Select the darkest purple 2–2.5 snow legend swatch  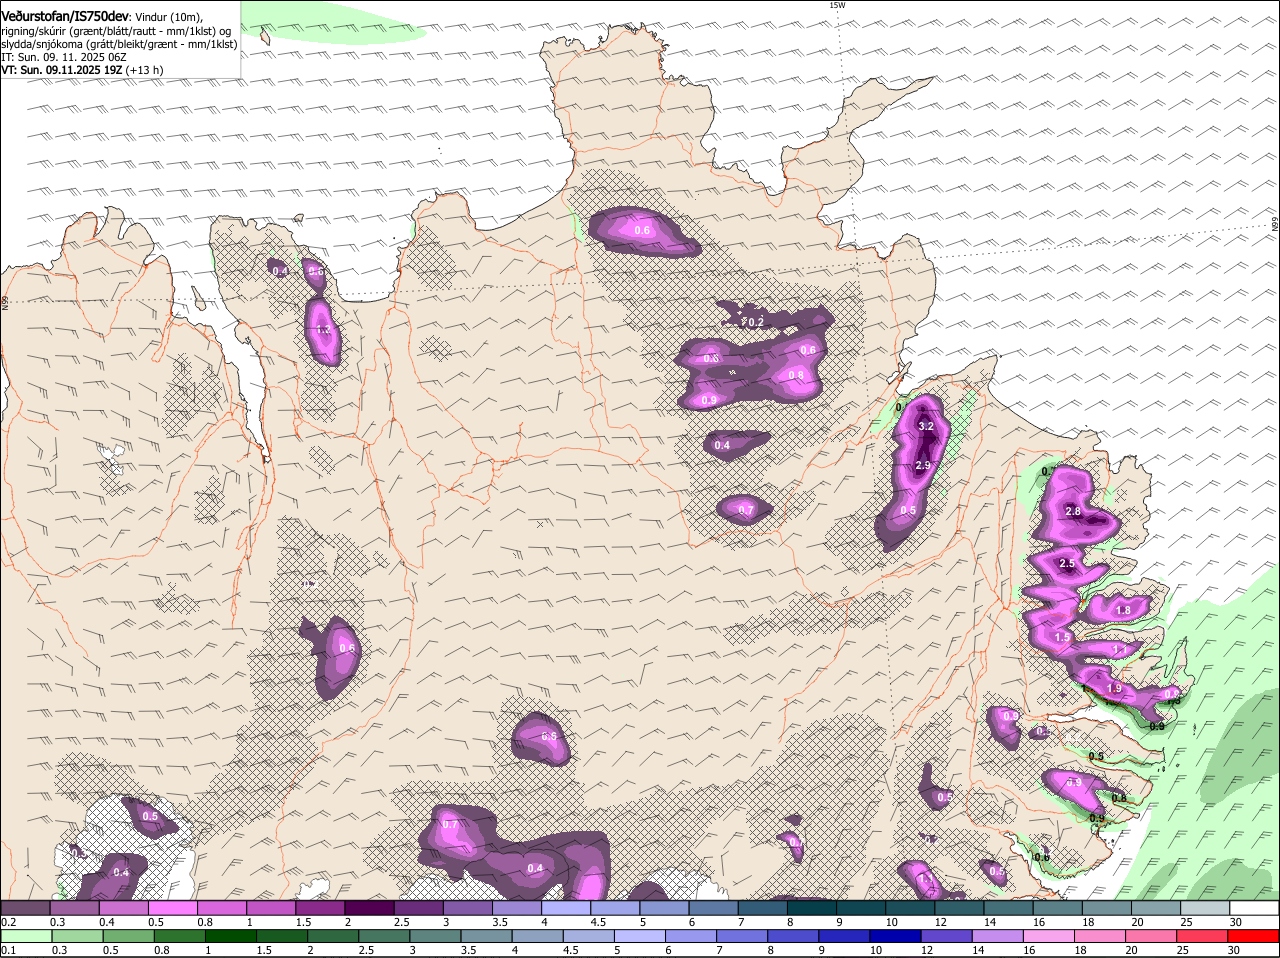tap(369, 908)
